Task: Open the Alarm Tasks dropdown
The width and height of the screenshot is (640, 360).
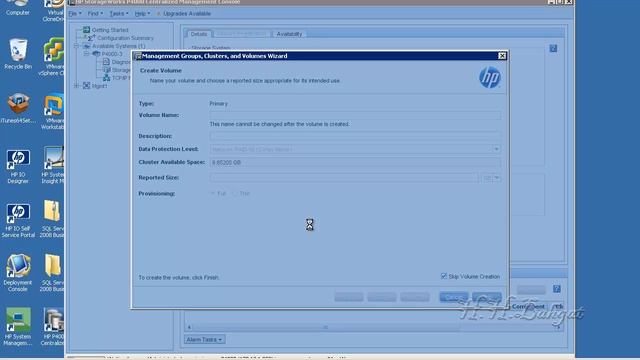Action: pos(204,339)
